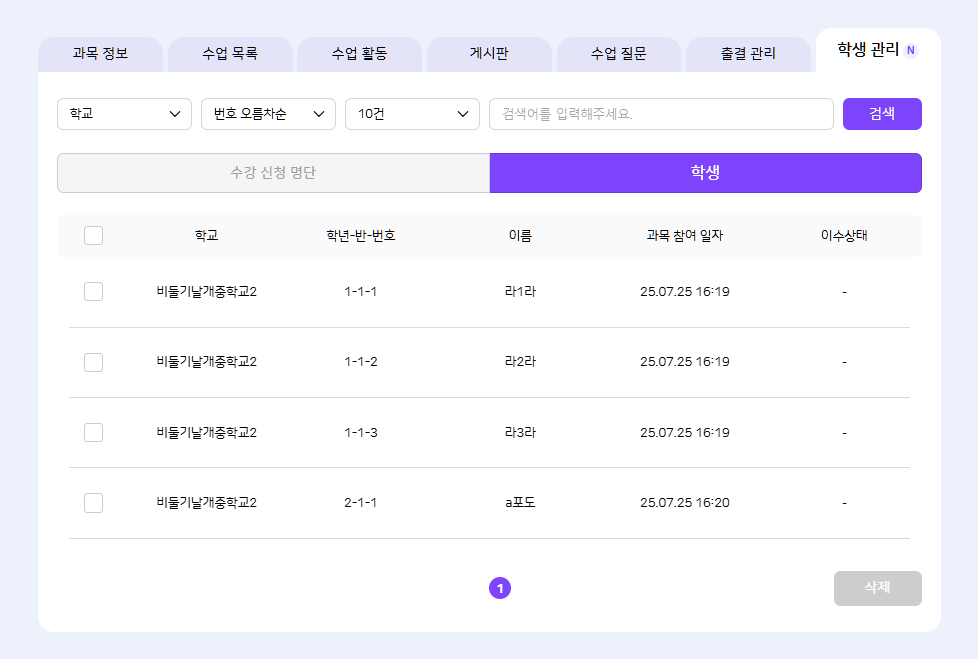
Task: Click page number 1 in pagination
Action: click(500, 588)
